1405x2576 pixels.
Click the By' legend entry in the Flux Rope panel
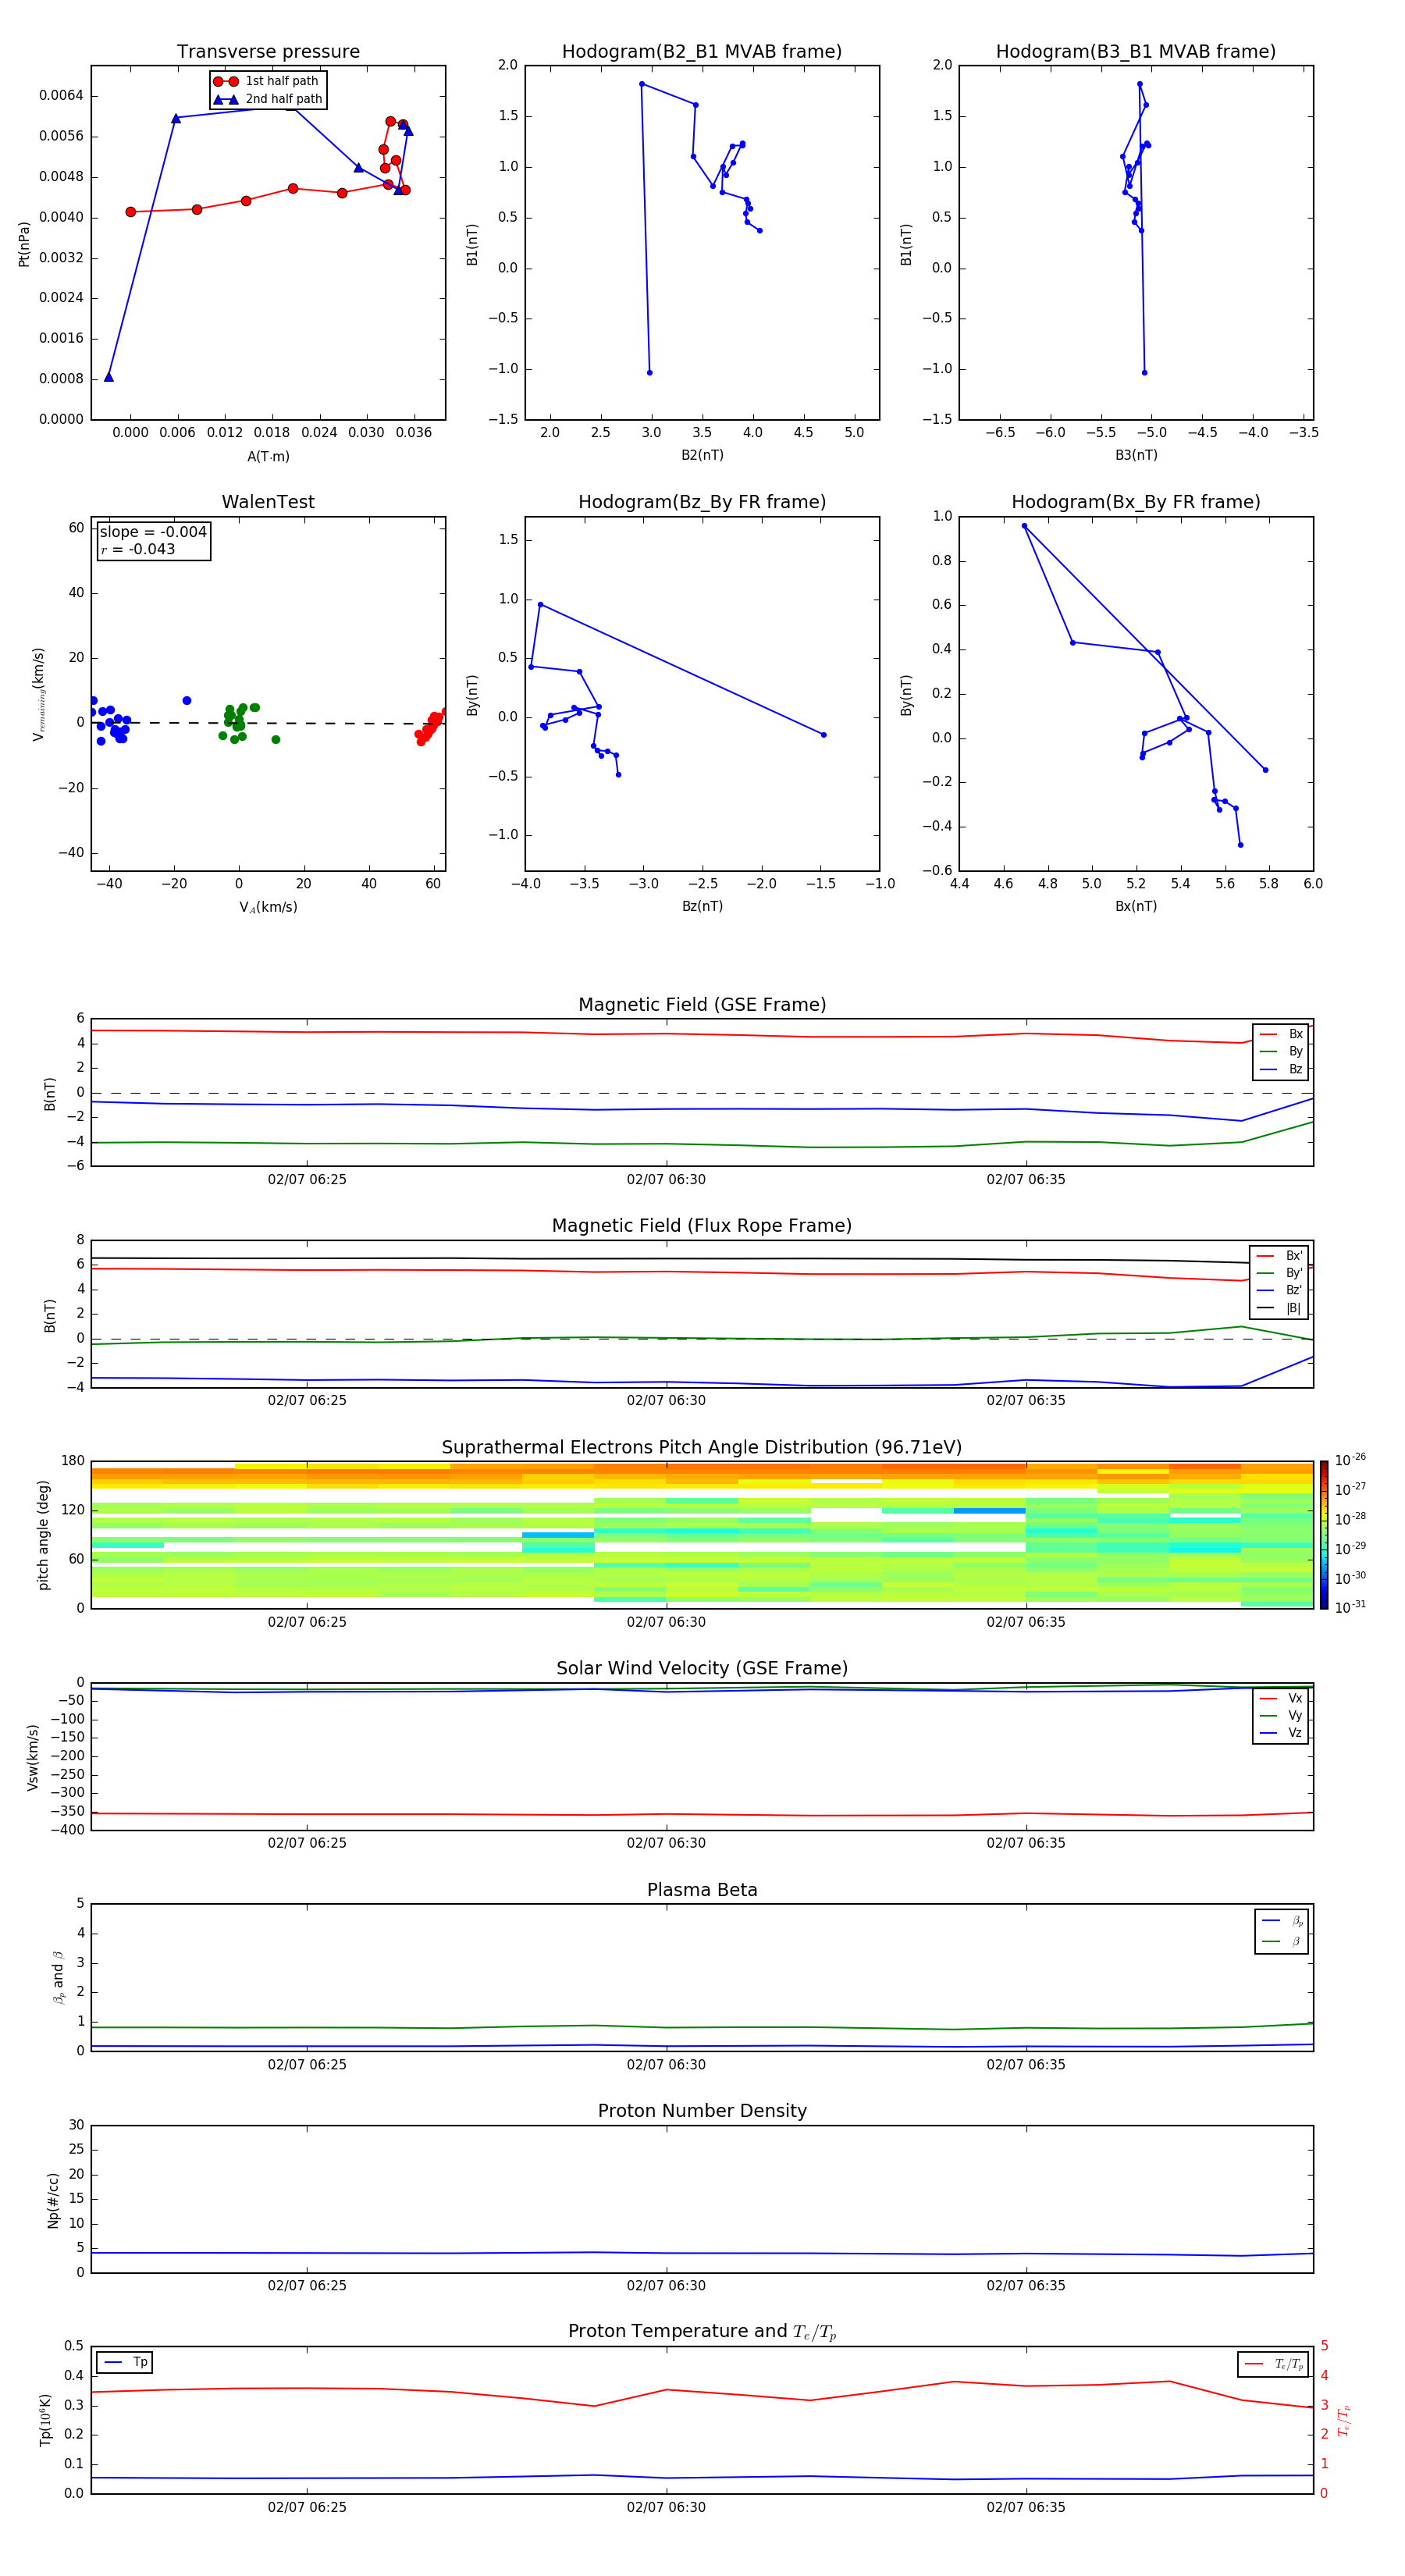click(1280, 1273)
